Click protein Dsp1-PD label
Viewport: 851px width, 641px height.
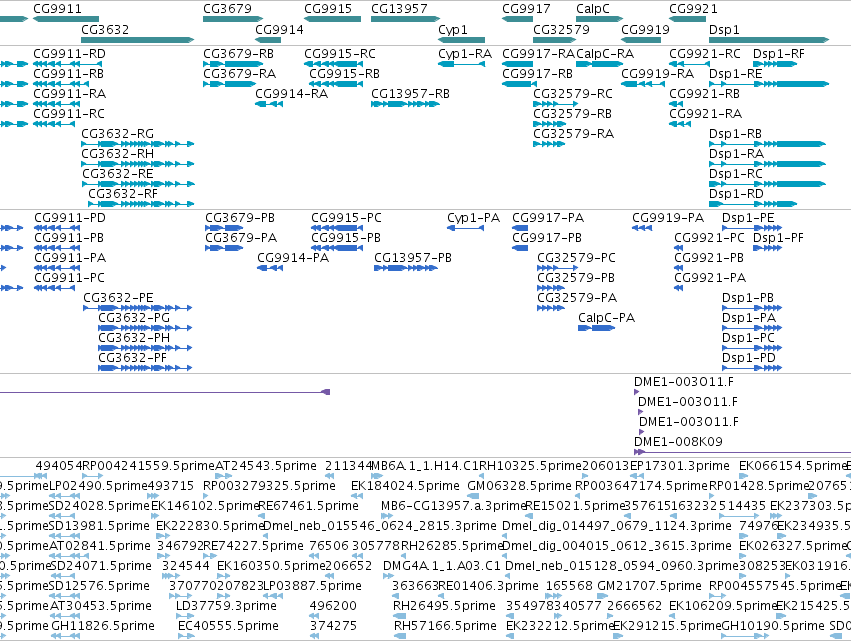coord(748,358)
